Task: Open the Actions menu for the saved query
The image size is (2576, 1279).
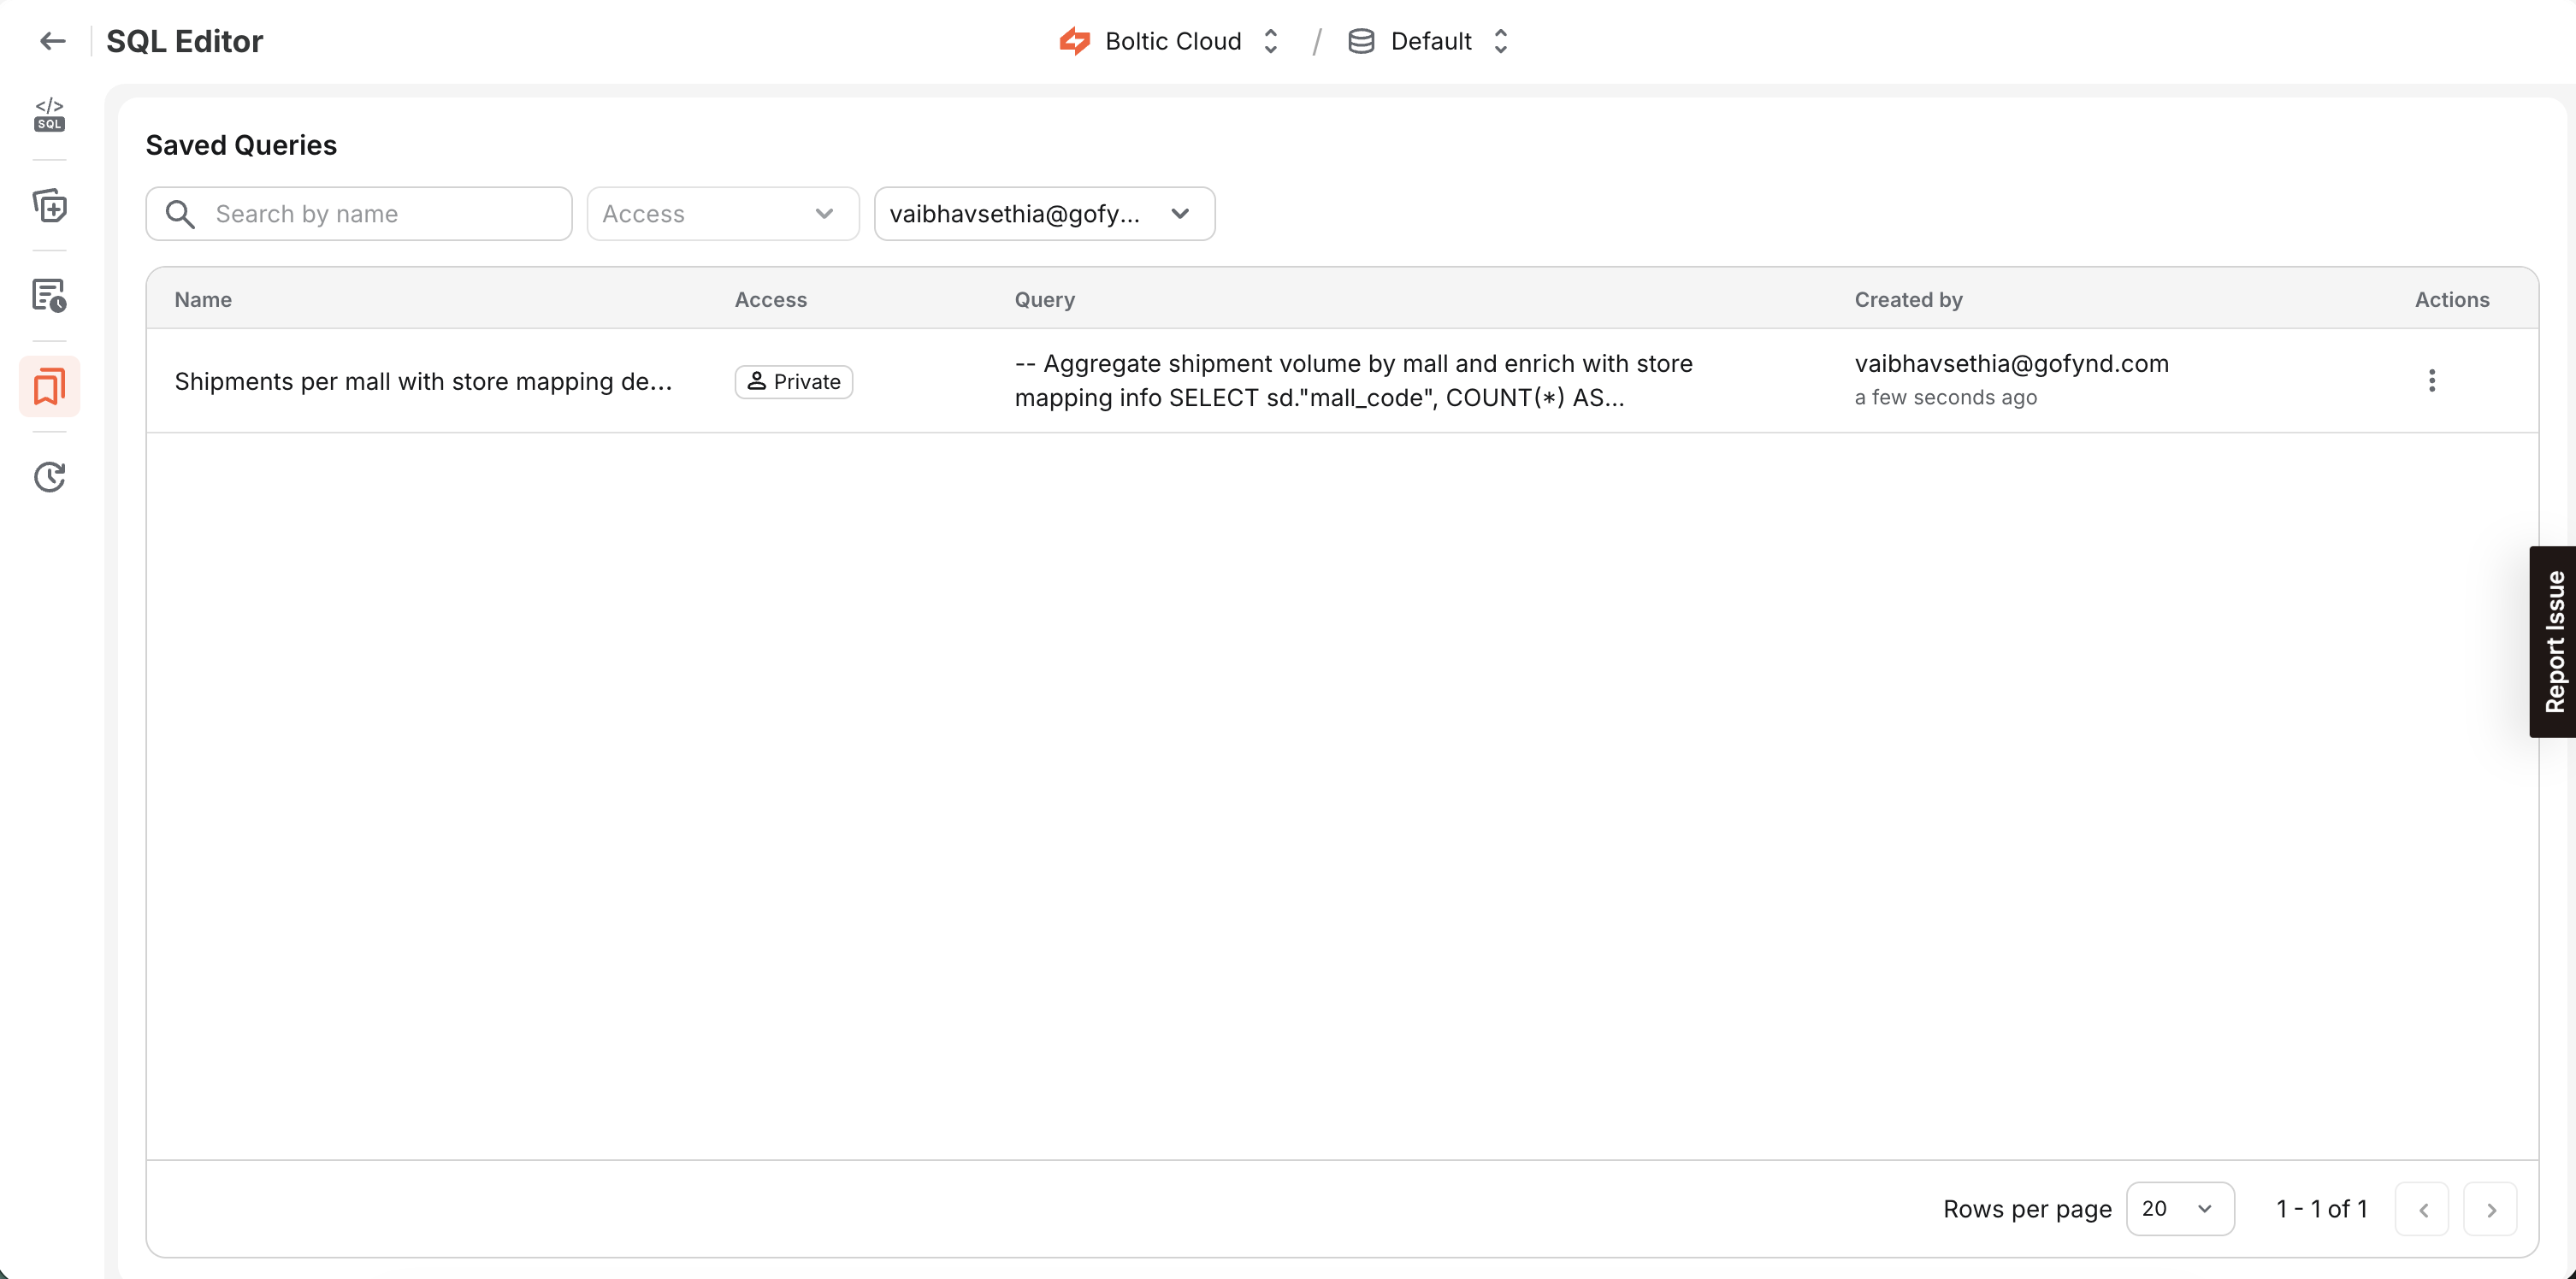Action: click(2433, 381)
